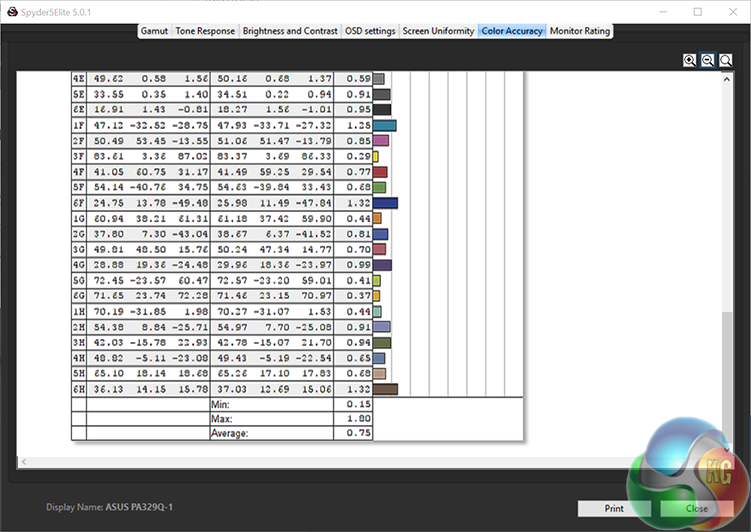Click the Average value 0.75
Screen dimensions: 751x532
click(359, 433)
